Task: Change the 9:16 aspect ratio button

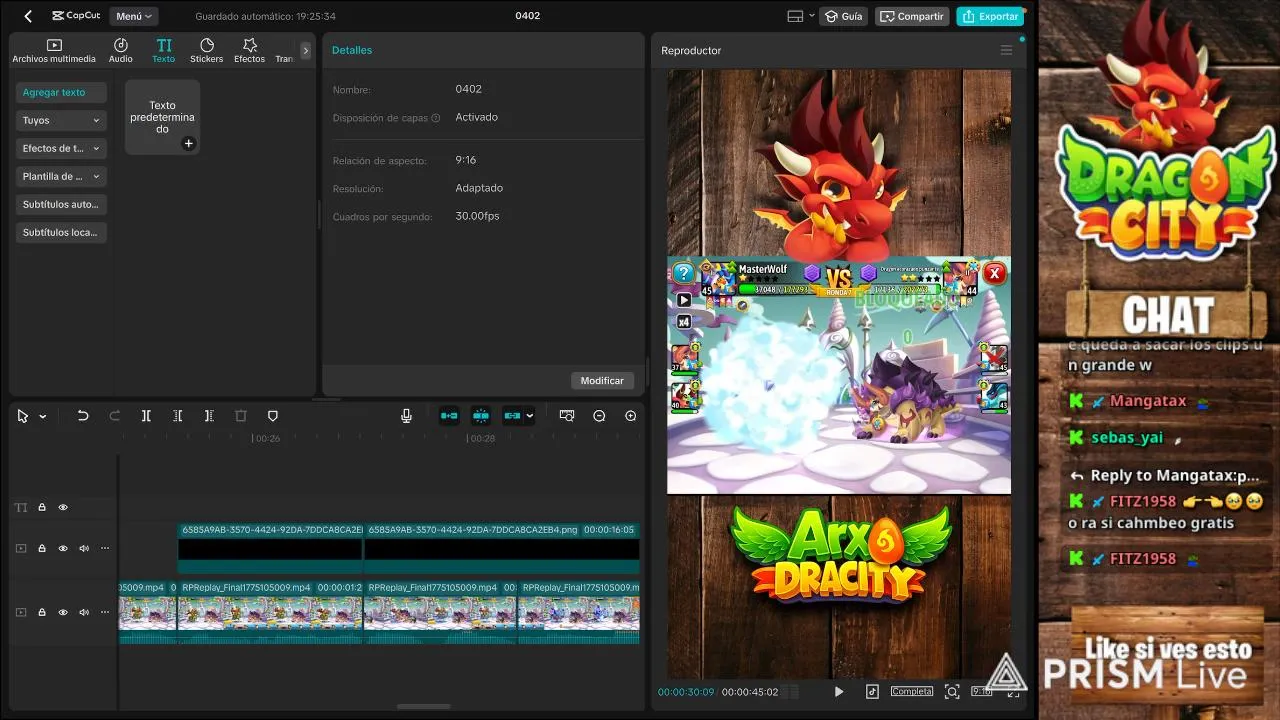Action: click(x=982, y=691)
